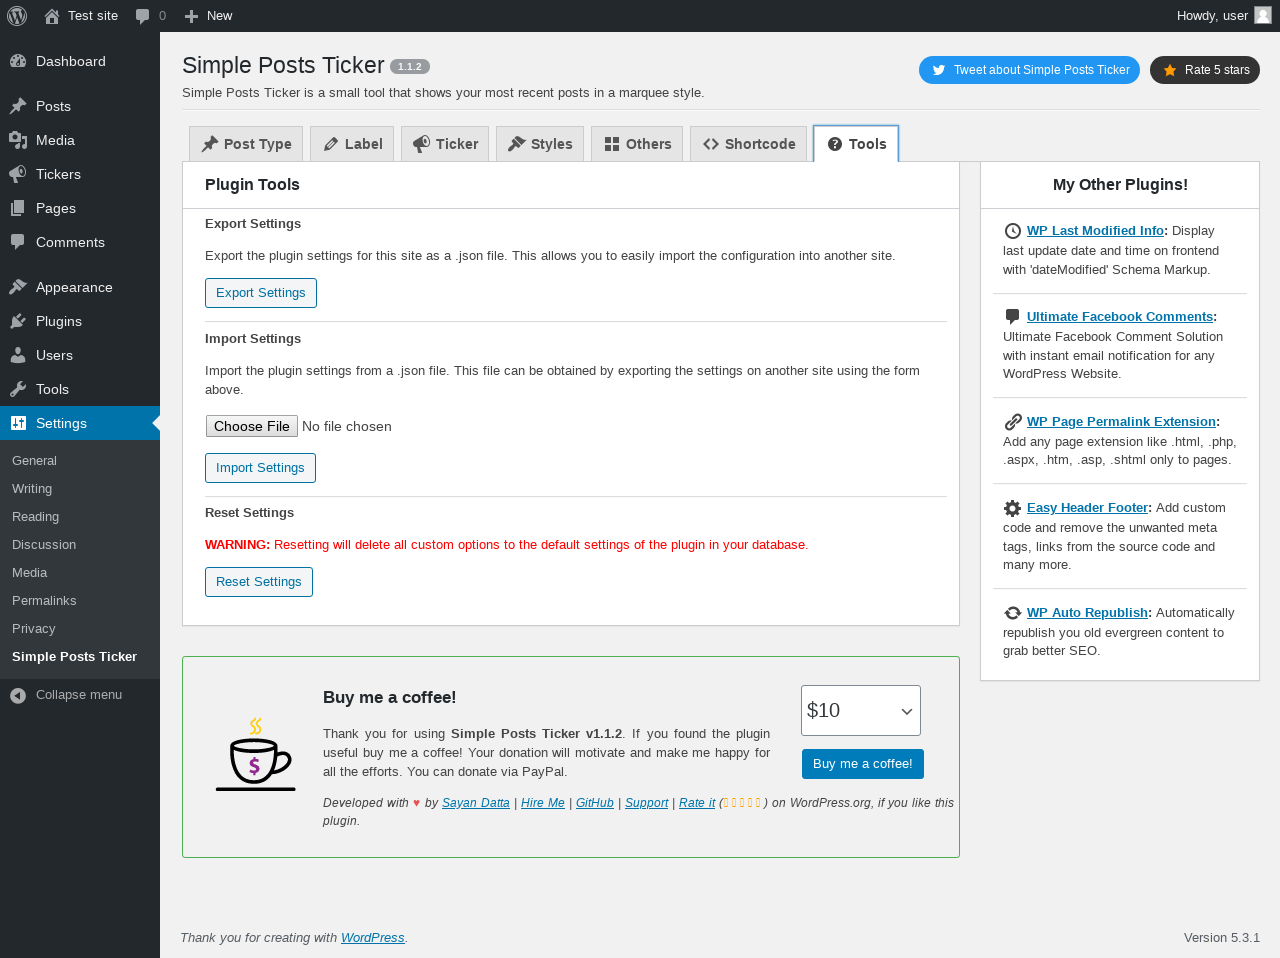Open Simple Posts Ticker settings submenu
This screenshot has height=958, width=1280.
click(80, 657)
